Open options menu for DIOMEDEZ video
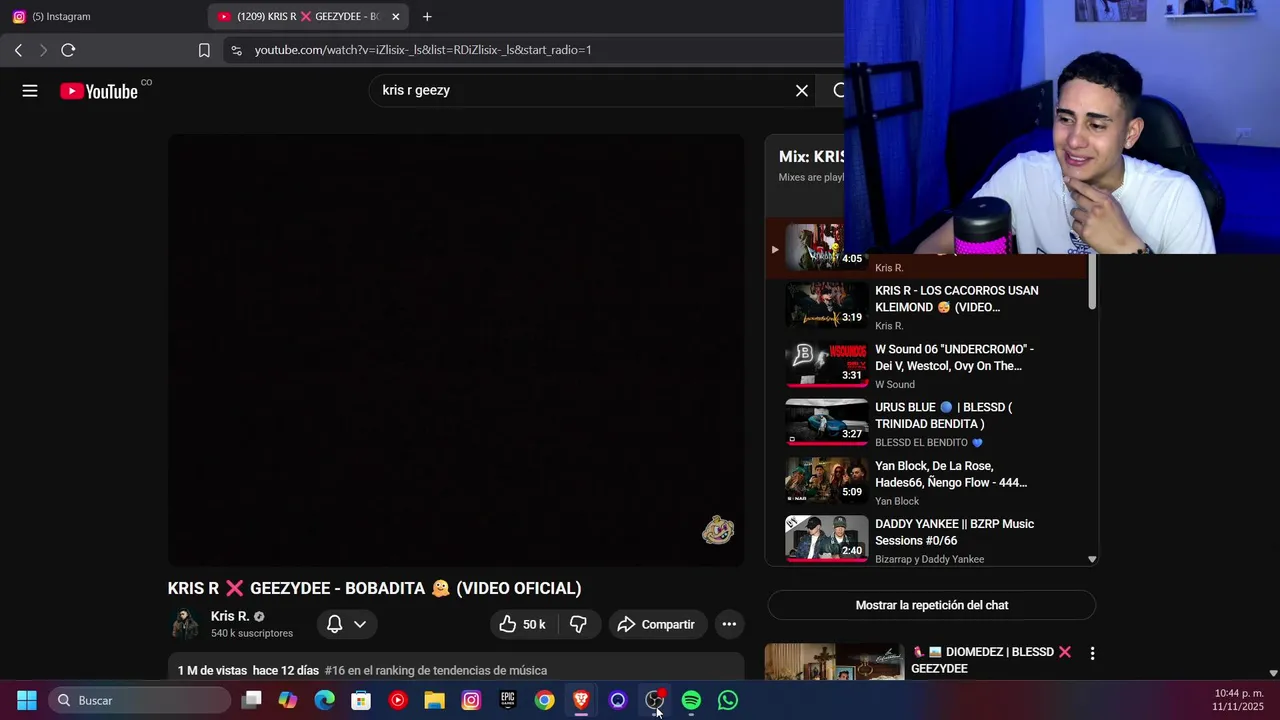The image size is (1280, 720). [x=1092, y=653]
